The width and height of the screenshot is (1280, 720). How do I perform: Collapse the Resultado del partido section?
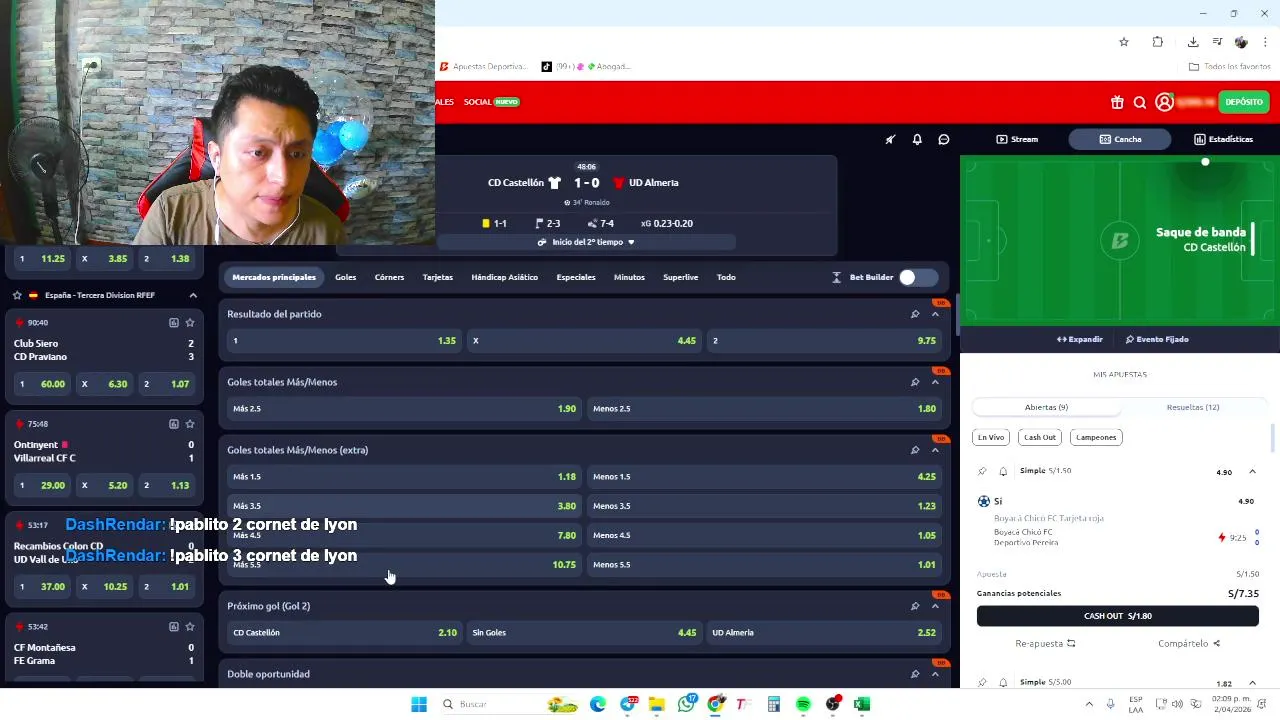(x=935, y=314)
